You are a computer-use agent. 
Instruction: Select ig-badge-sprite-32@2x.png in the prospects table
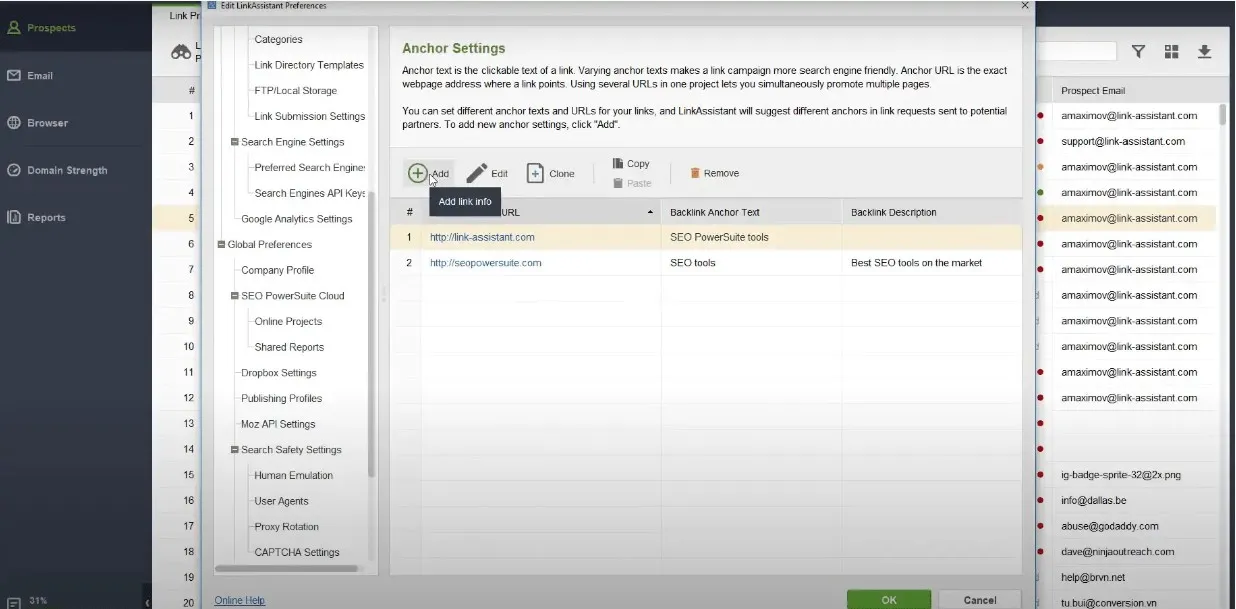coord(1121,476)
